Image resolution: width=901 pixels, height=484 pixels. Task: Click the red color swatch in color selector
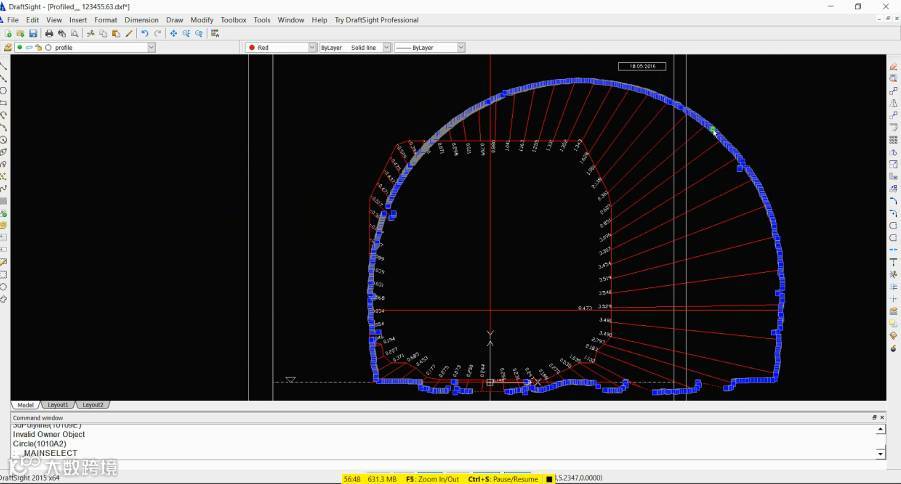[x=252, y=47]
